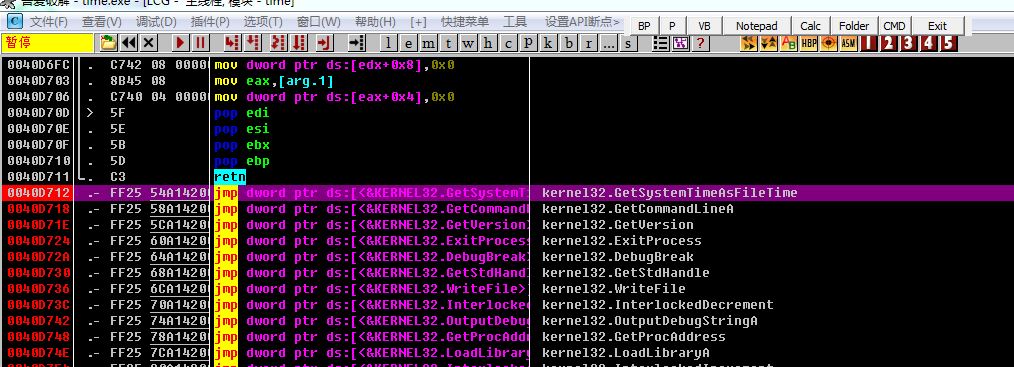The image size is (1014, 367).
Task: Click the dark red number 2 icon
Action: pos(889,43)
